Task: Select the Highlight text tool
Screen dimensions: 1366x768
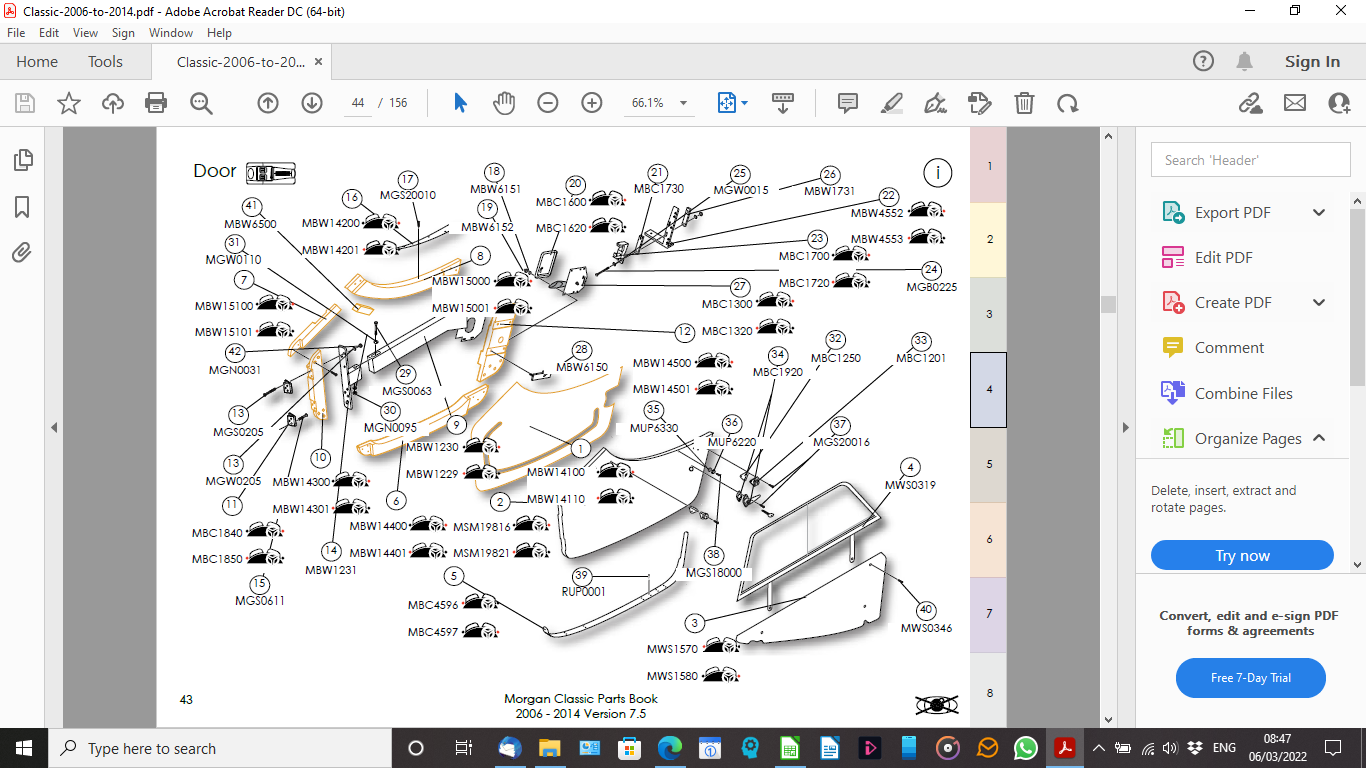Action: click(x=892, y=103)
